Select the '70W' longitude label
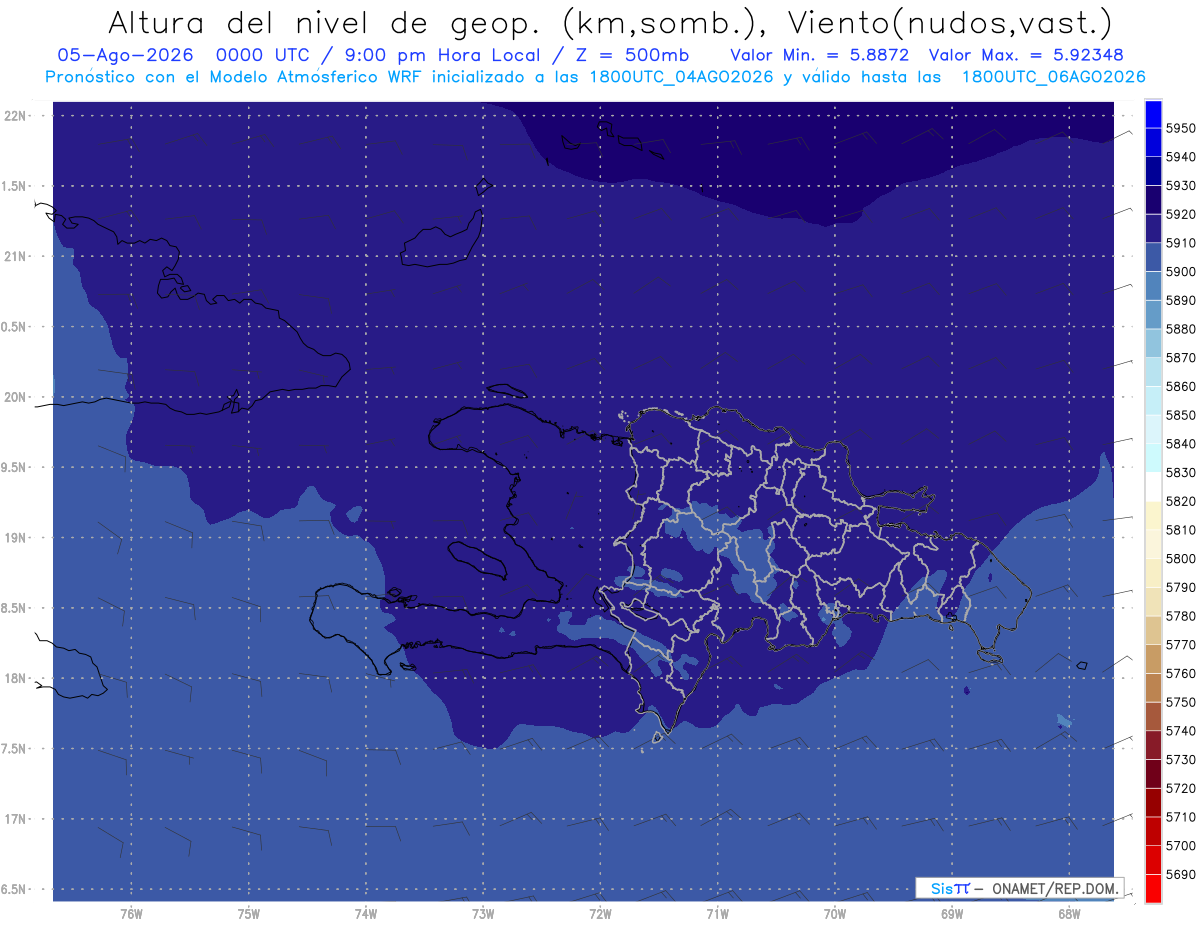The image size is (1200, 927). (835, 914)
